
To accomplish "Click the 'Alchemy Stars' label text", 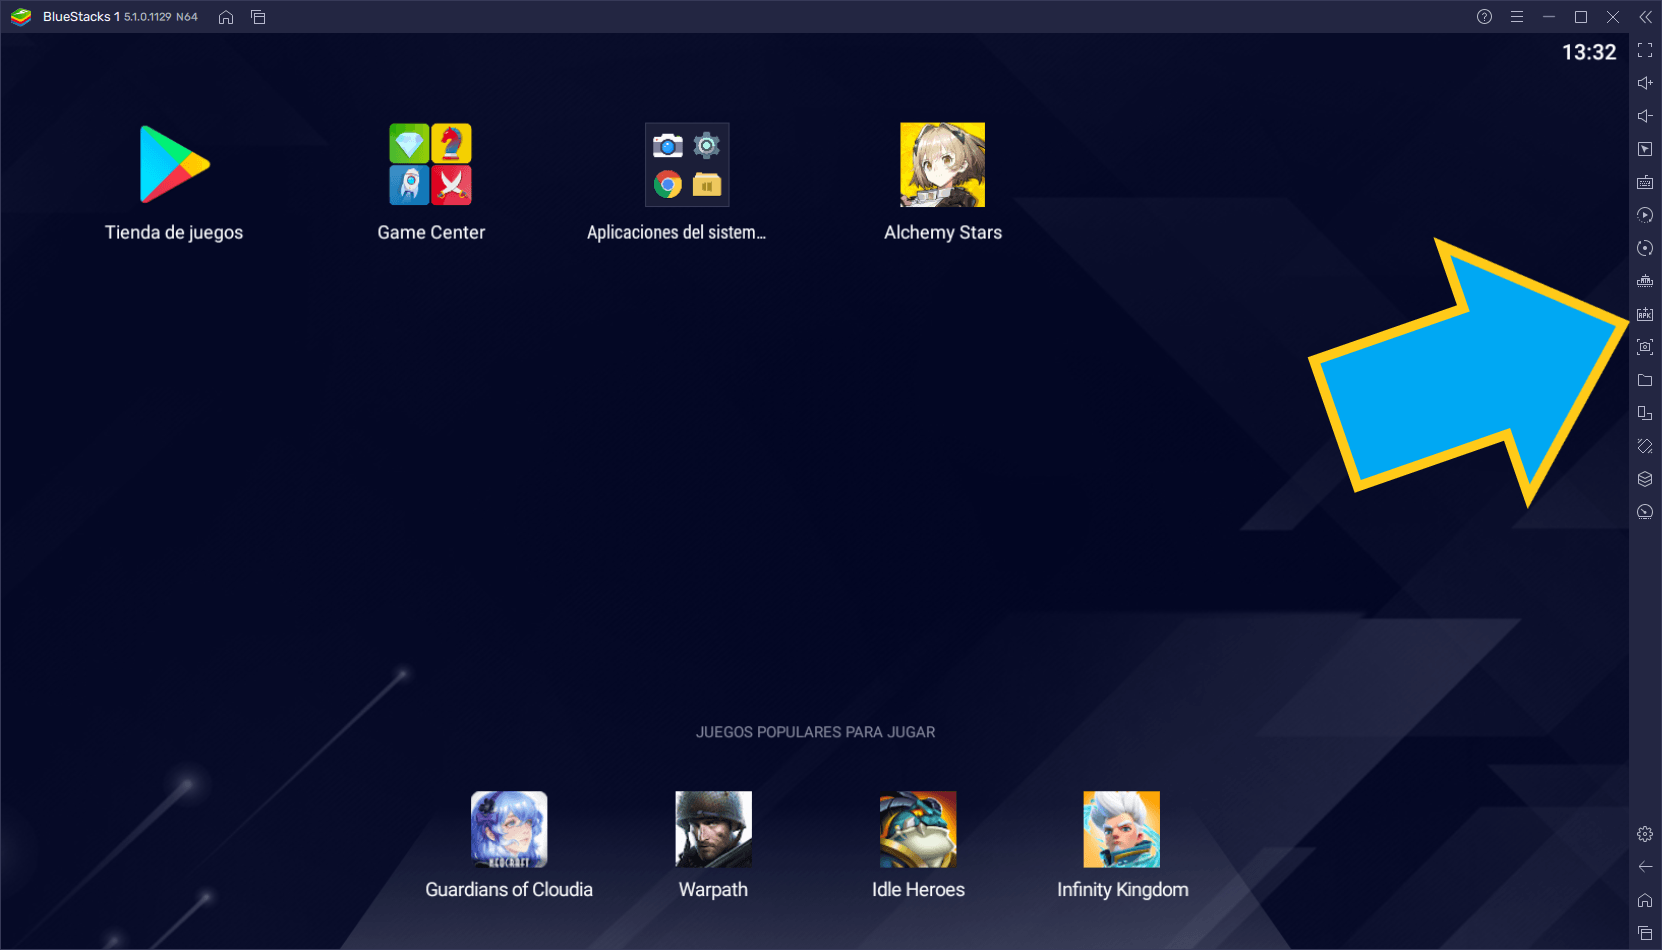I will (943, 232).
